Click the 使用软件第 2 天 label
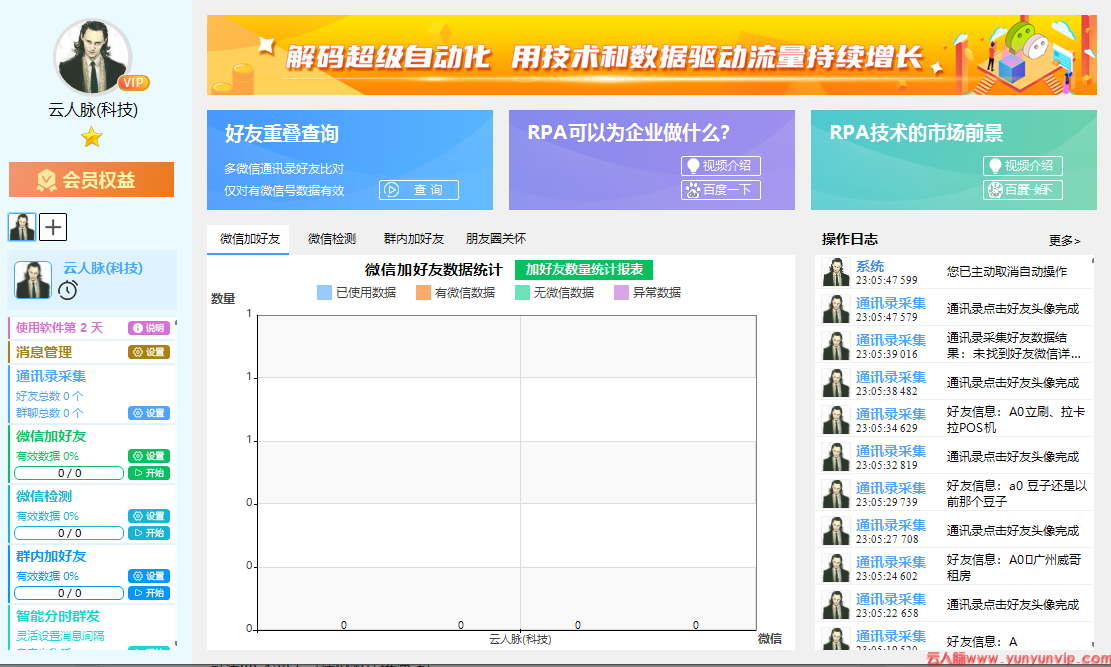The width and height of the screenshot is (1111, 667). click(x=60, y=327)
